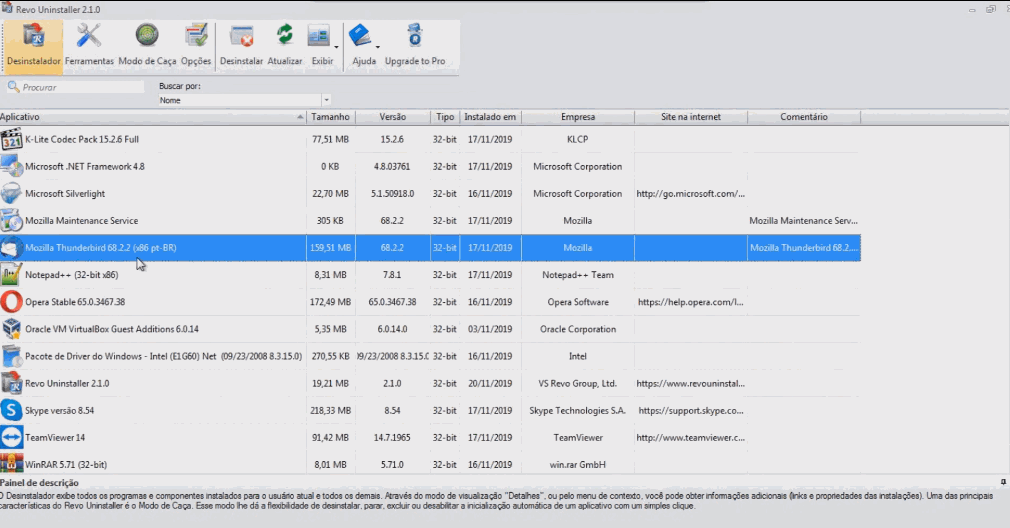This screenshot has width=1010, height=528.
Task: Click Intel company cell
Action: [578, 355]
